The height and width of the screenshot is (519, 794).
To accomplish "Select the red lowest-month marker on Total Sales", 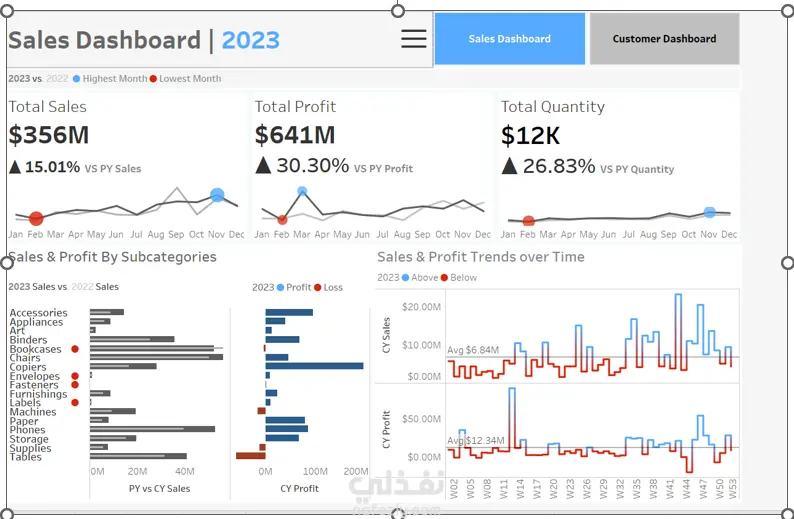I will tap(36, 219).
